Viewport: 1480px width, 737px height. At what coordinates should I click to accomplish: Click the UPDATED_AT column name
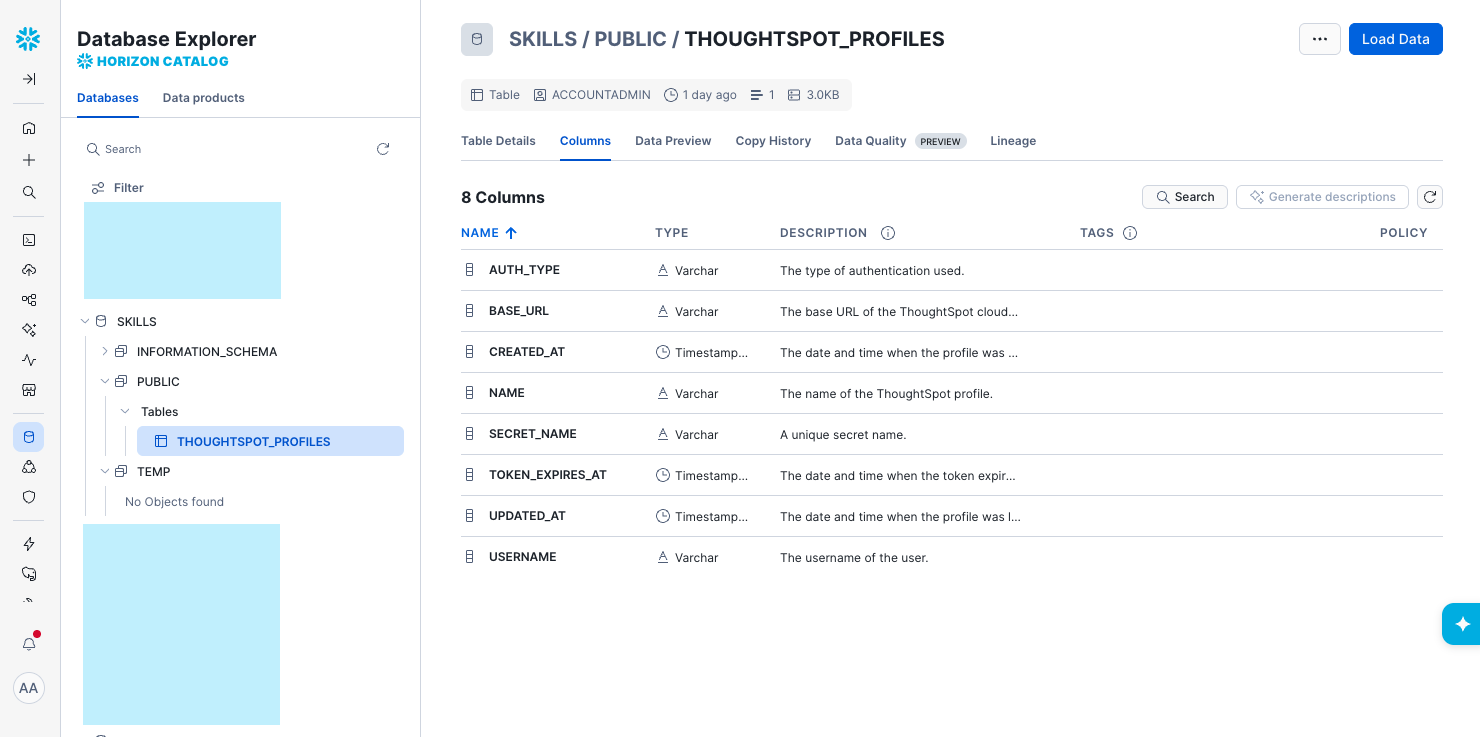[527, 516]
